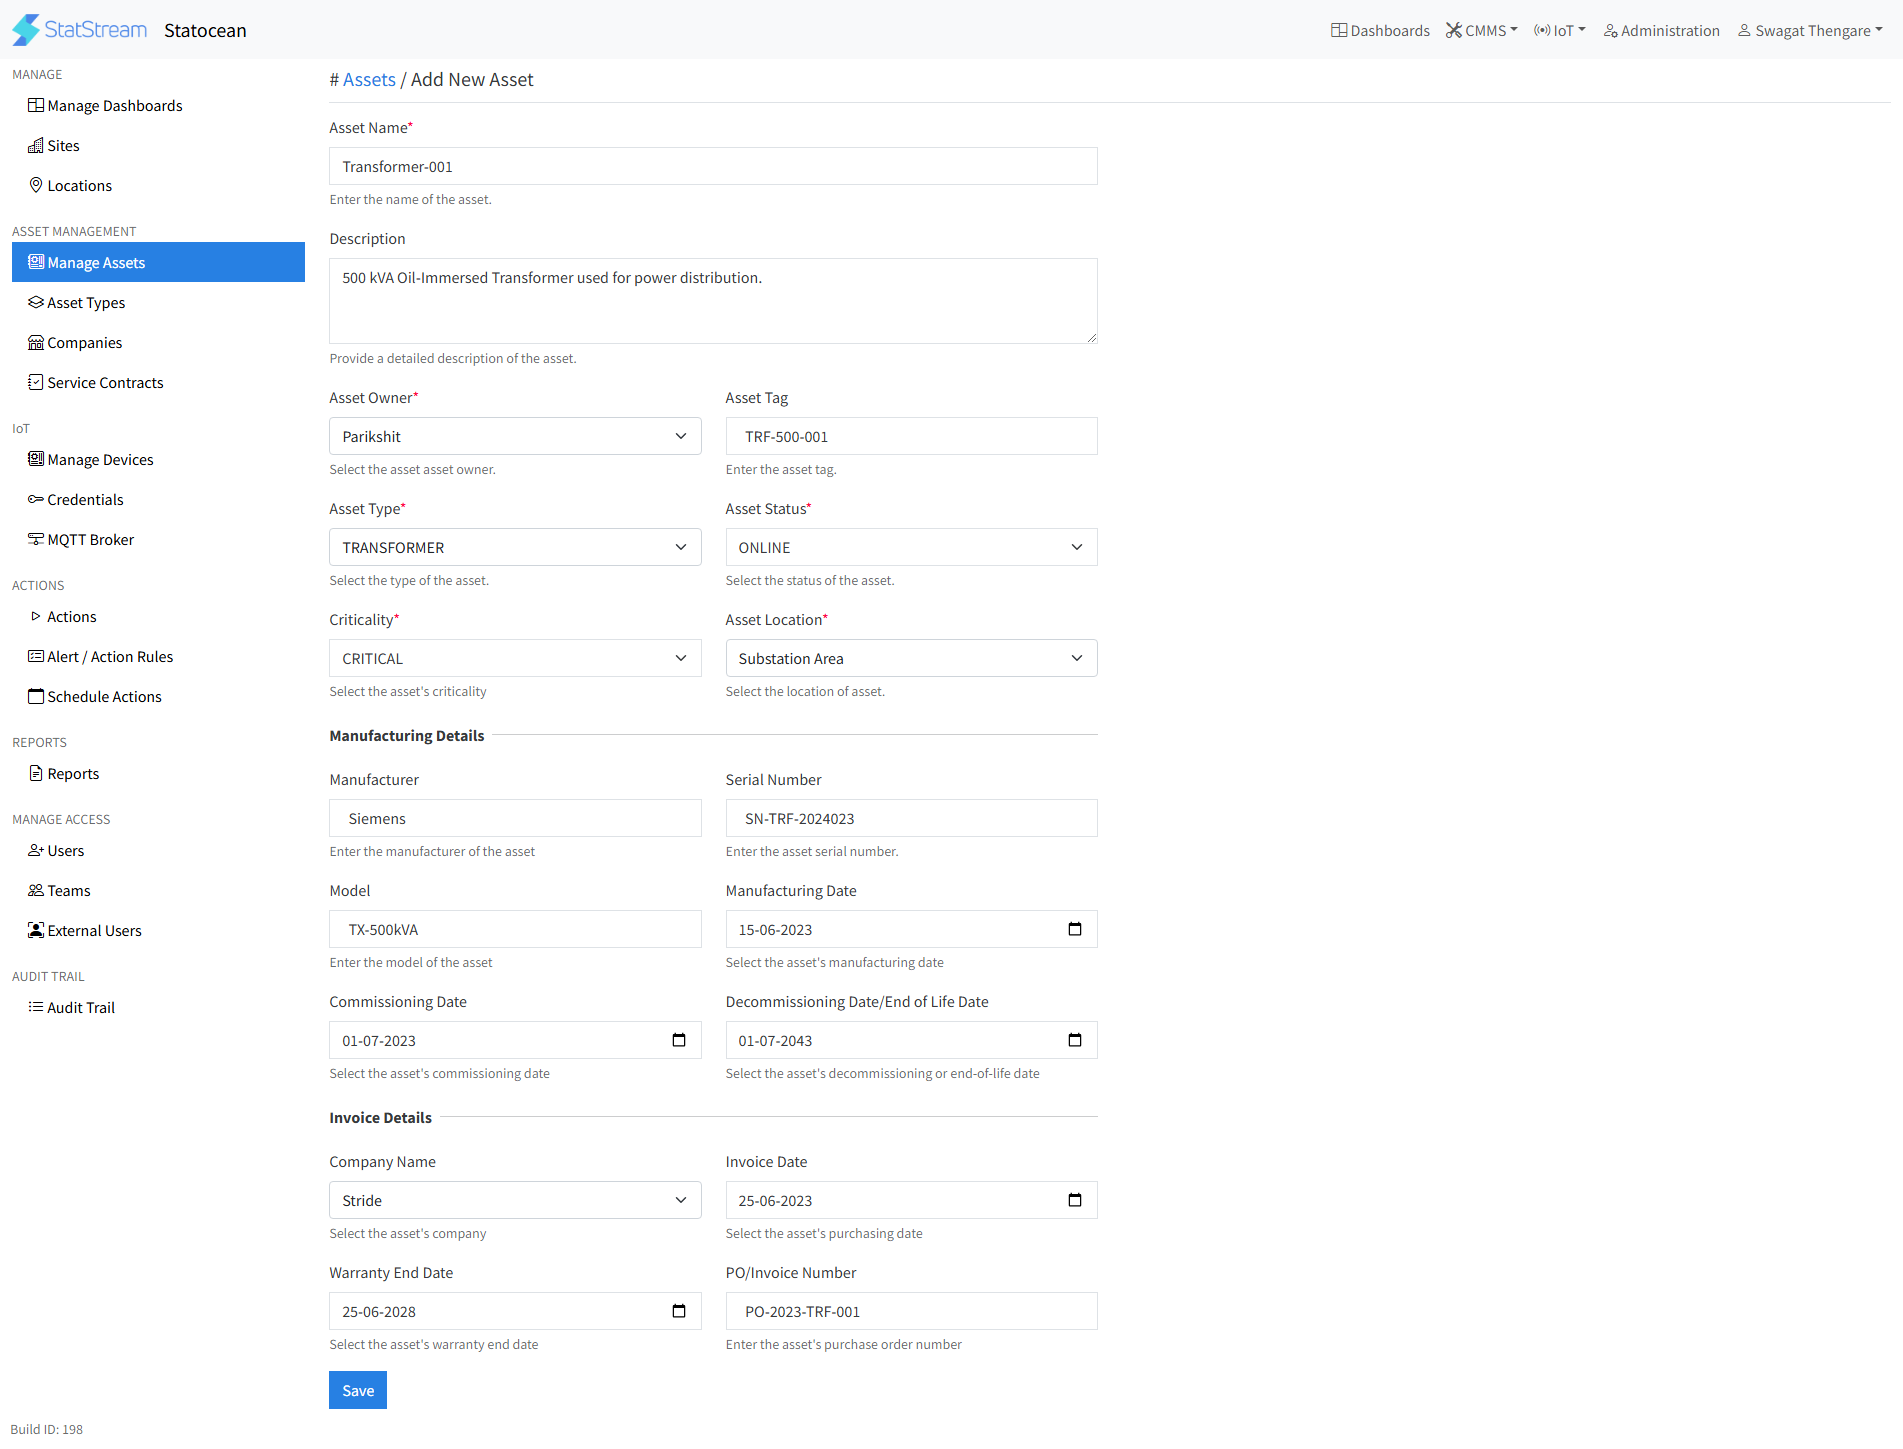Open the Asset Location dropdown
The image size is (1903, 1449).
910,658
